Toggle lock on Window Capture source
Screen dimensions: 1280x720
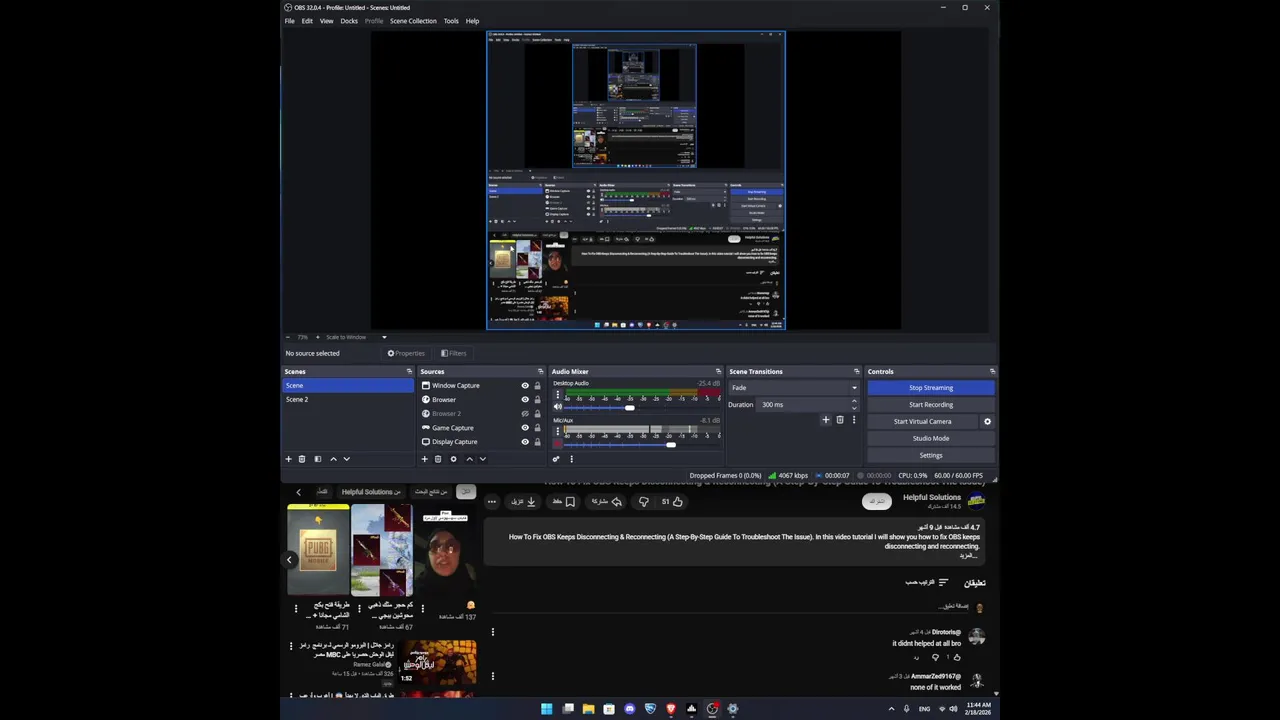point(537,385)
